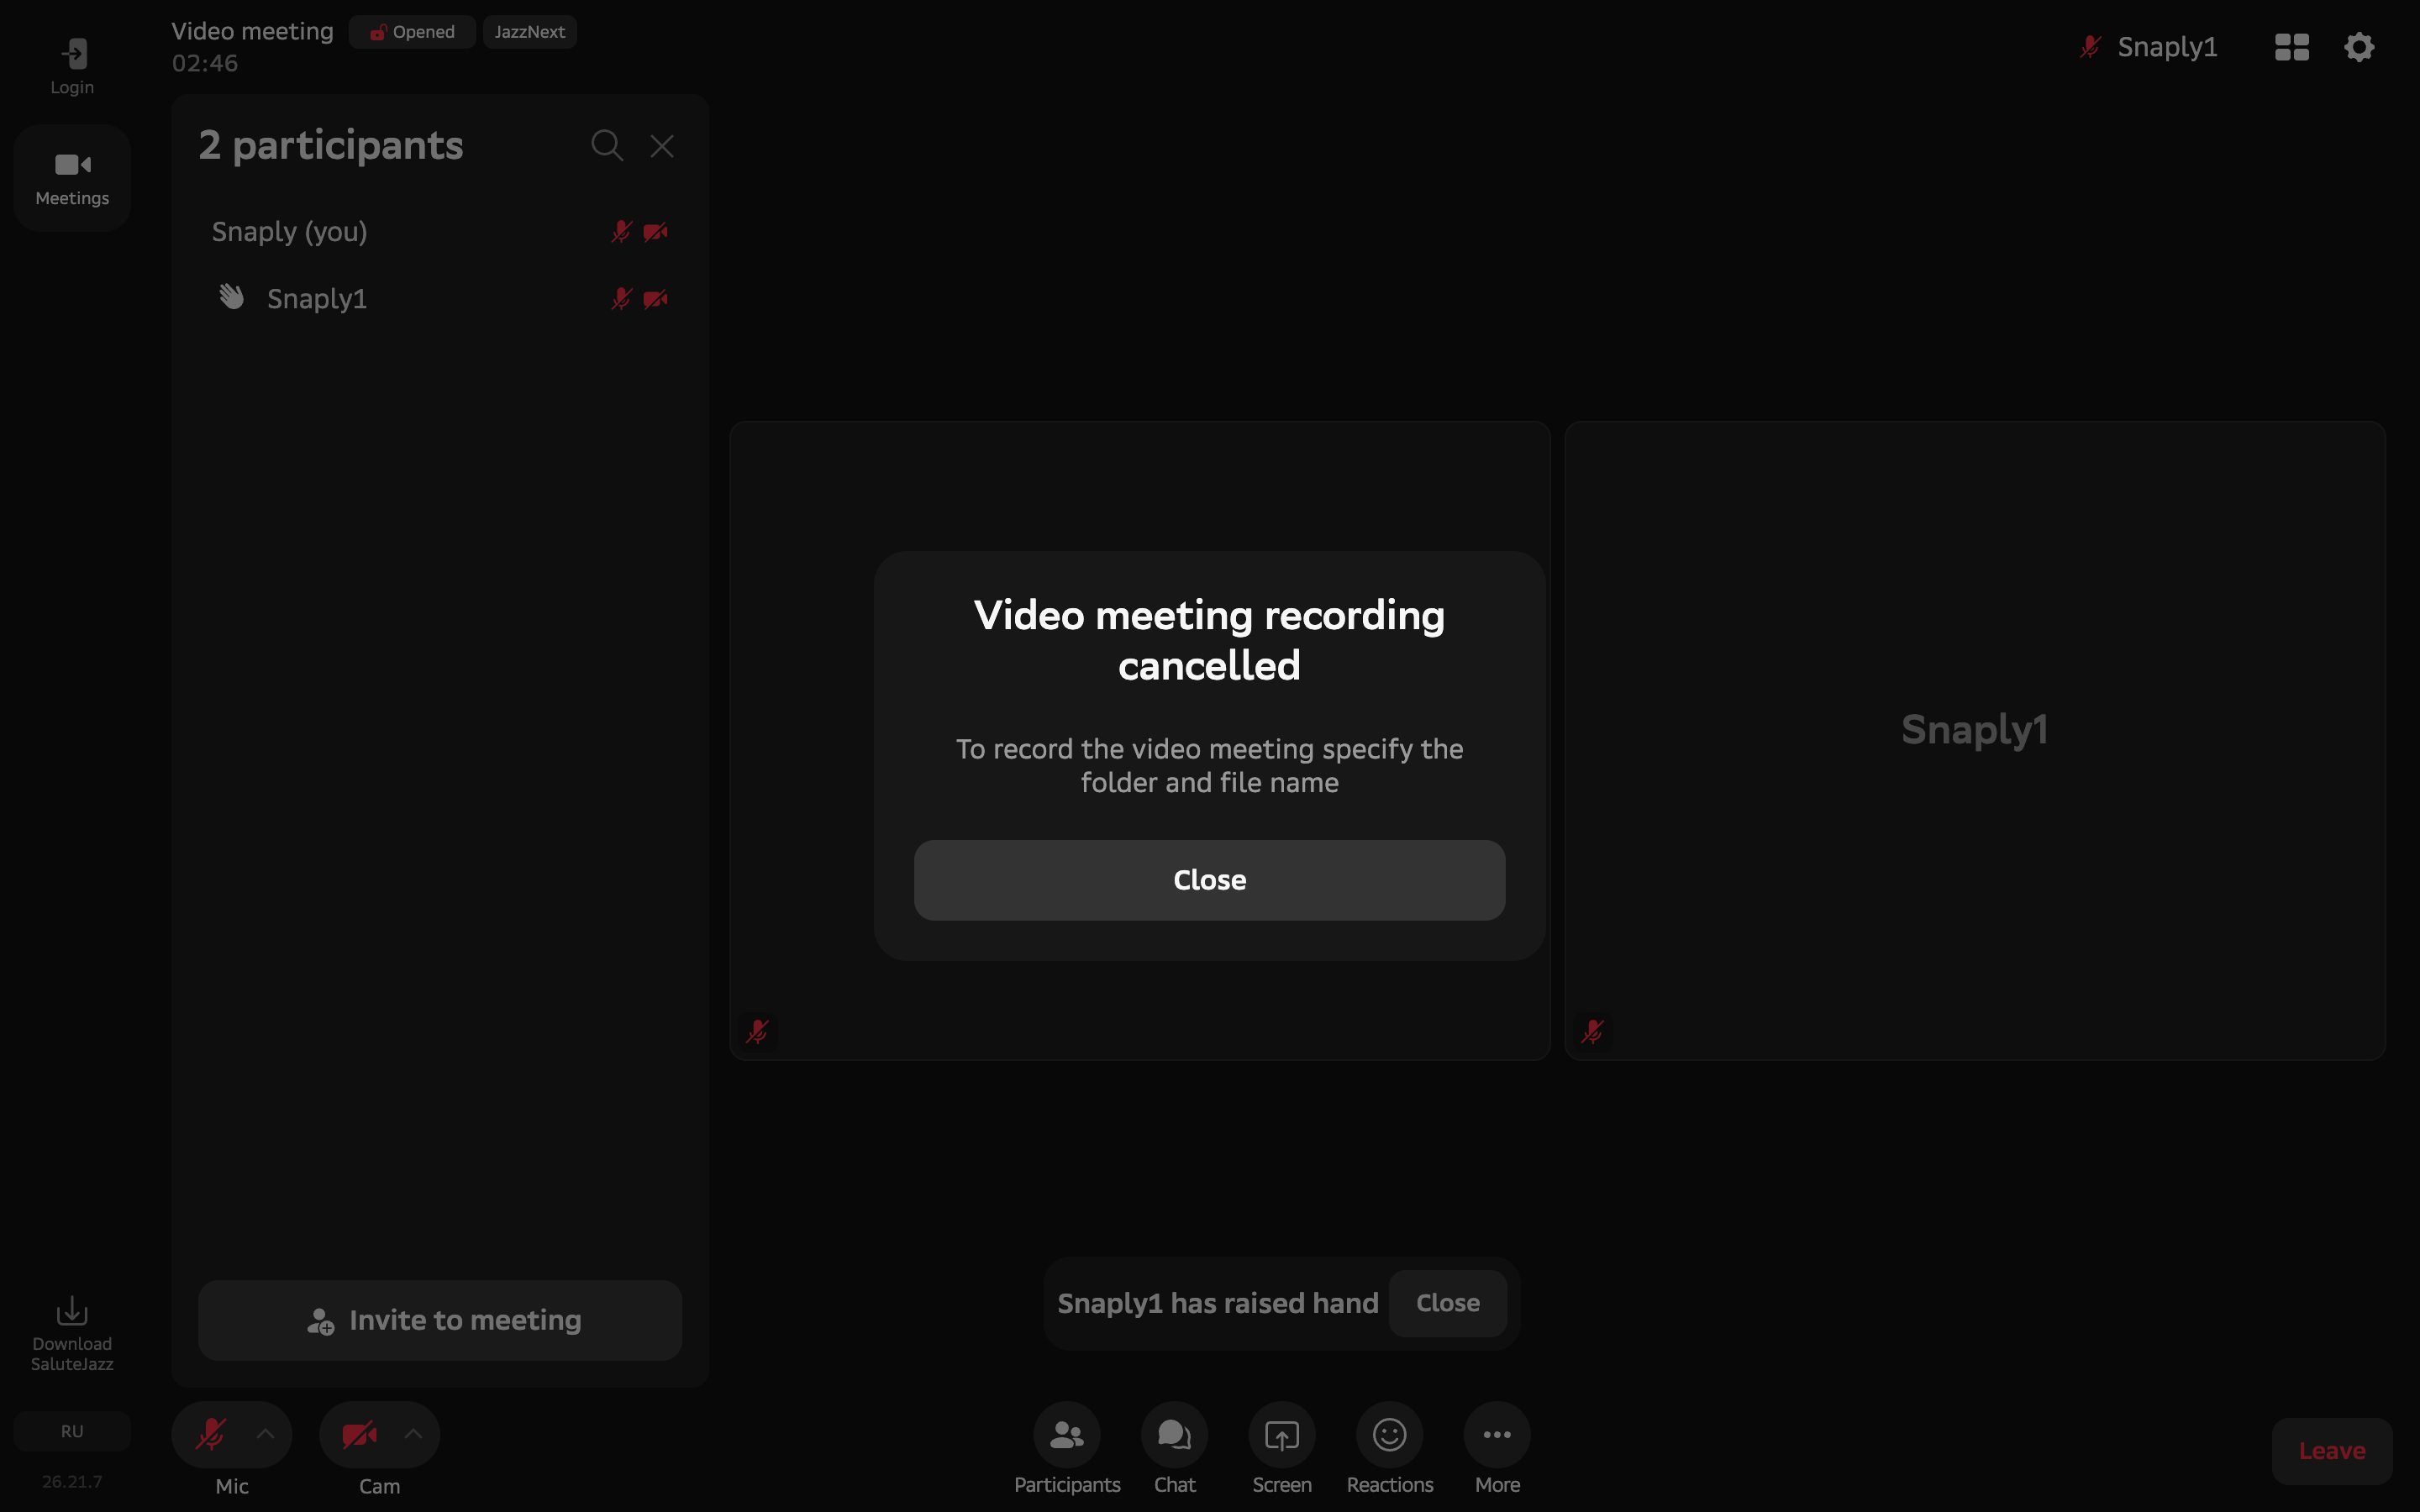Invite someone to the meeting
Viewport: 2420px width, 1512px height.
(x=440, y=1320)
